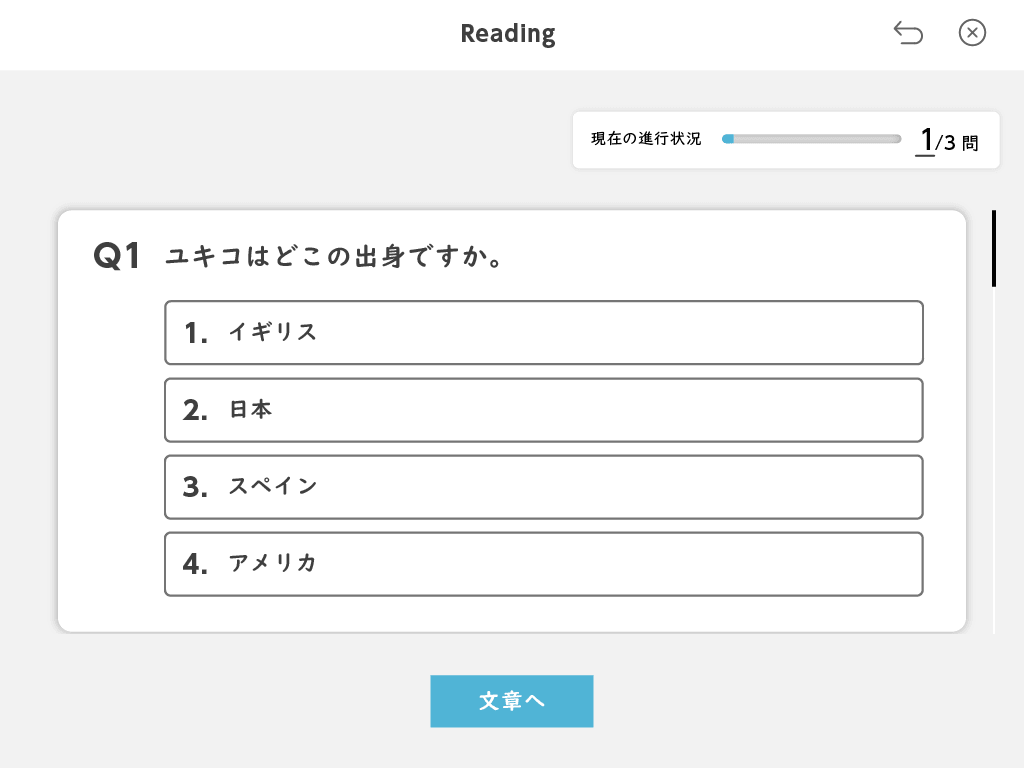
Task: Click the black scrollbar thumb
Action: 993,248
